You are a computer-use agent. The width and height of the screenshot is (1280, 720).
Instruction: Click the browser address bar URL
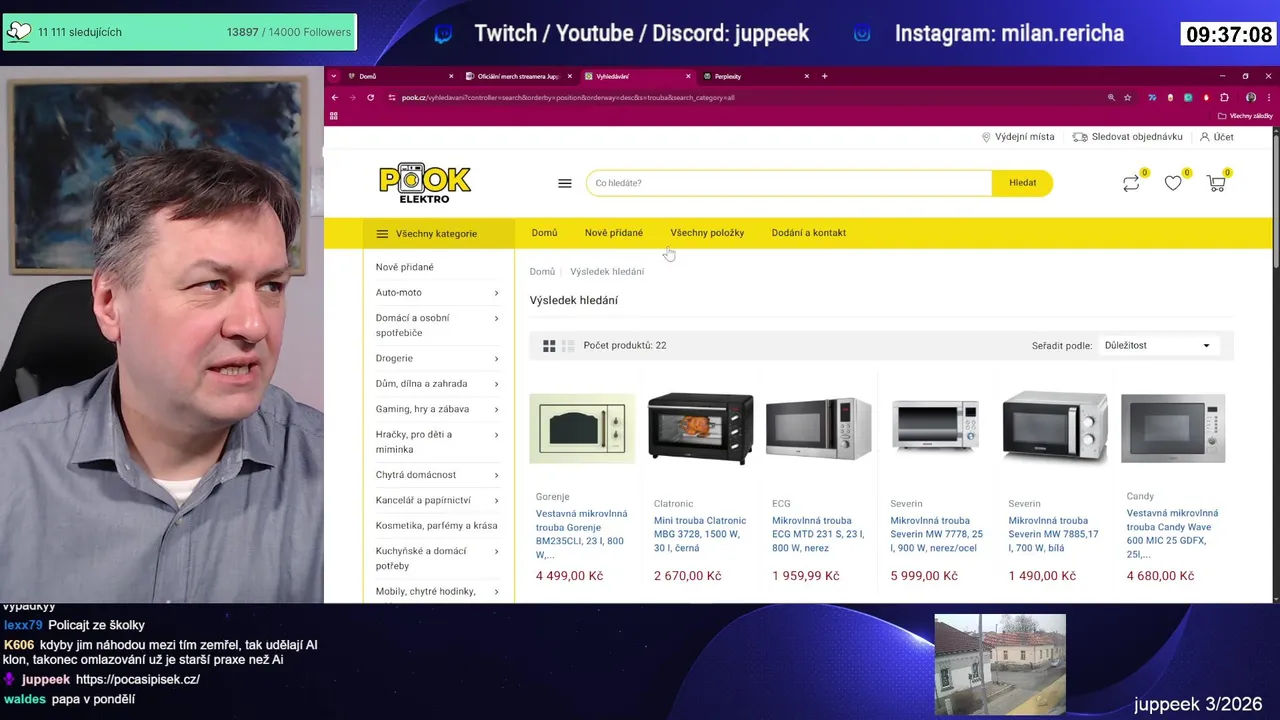click(568, 97)
